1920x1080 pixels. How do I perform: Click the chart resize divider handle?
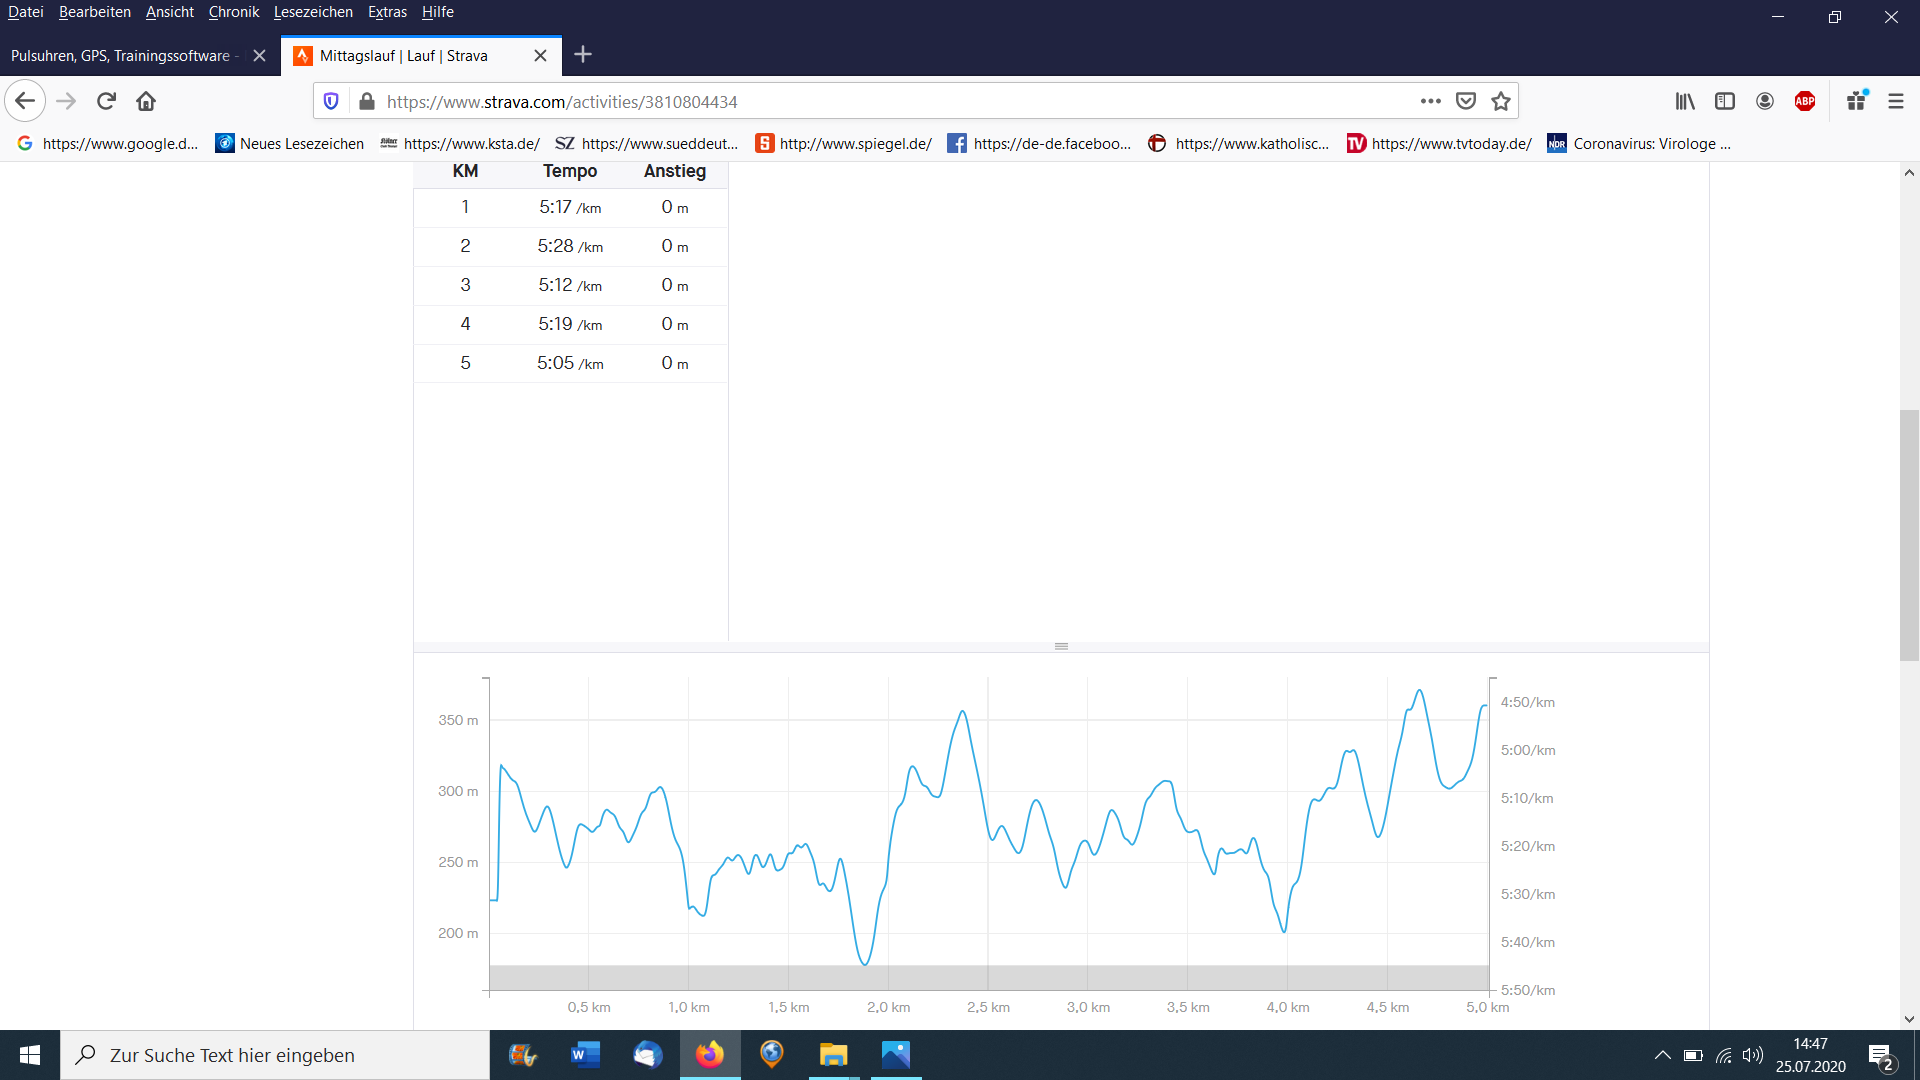coord(1061,646)
